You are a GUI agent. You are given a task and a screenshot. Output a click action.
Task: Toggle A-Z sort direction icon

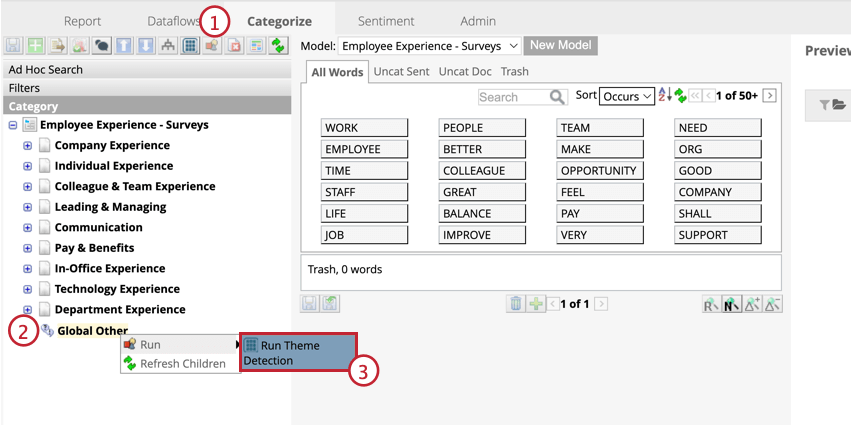(x=665, y=96)
